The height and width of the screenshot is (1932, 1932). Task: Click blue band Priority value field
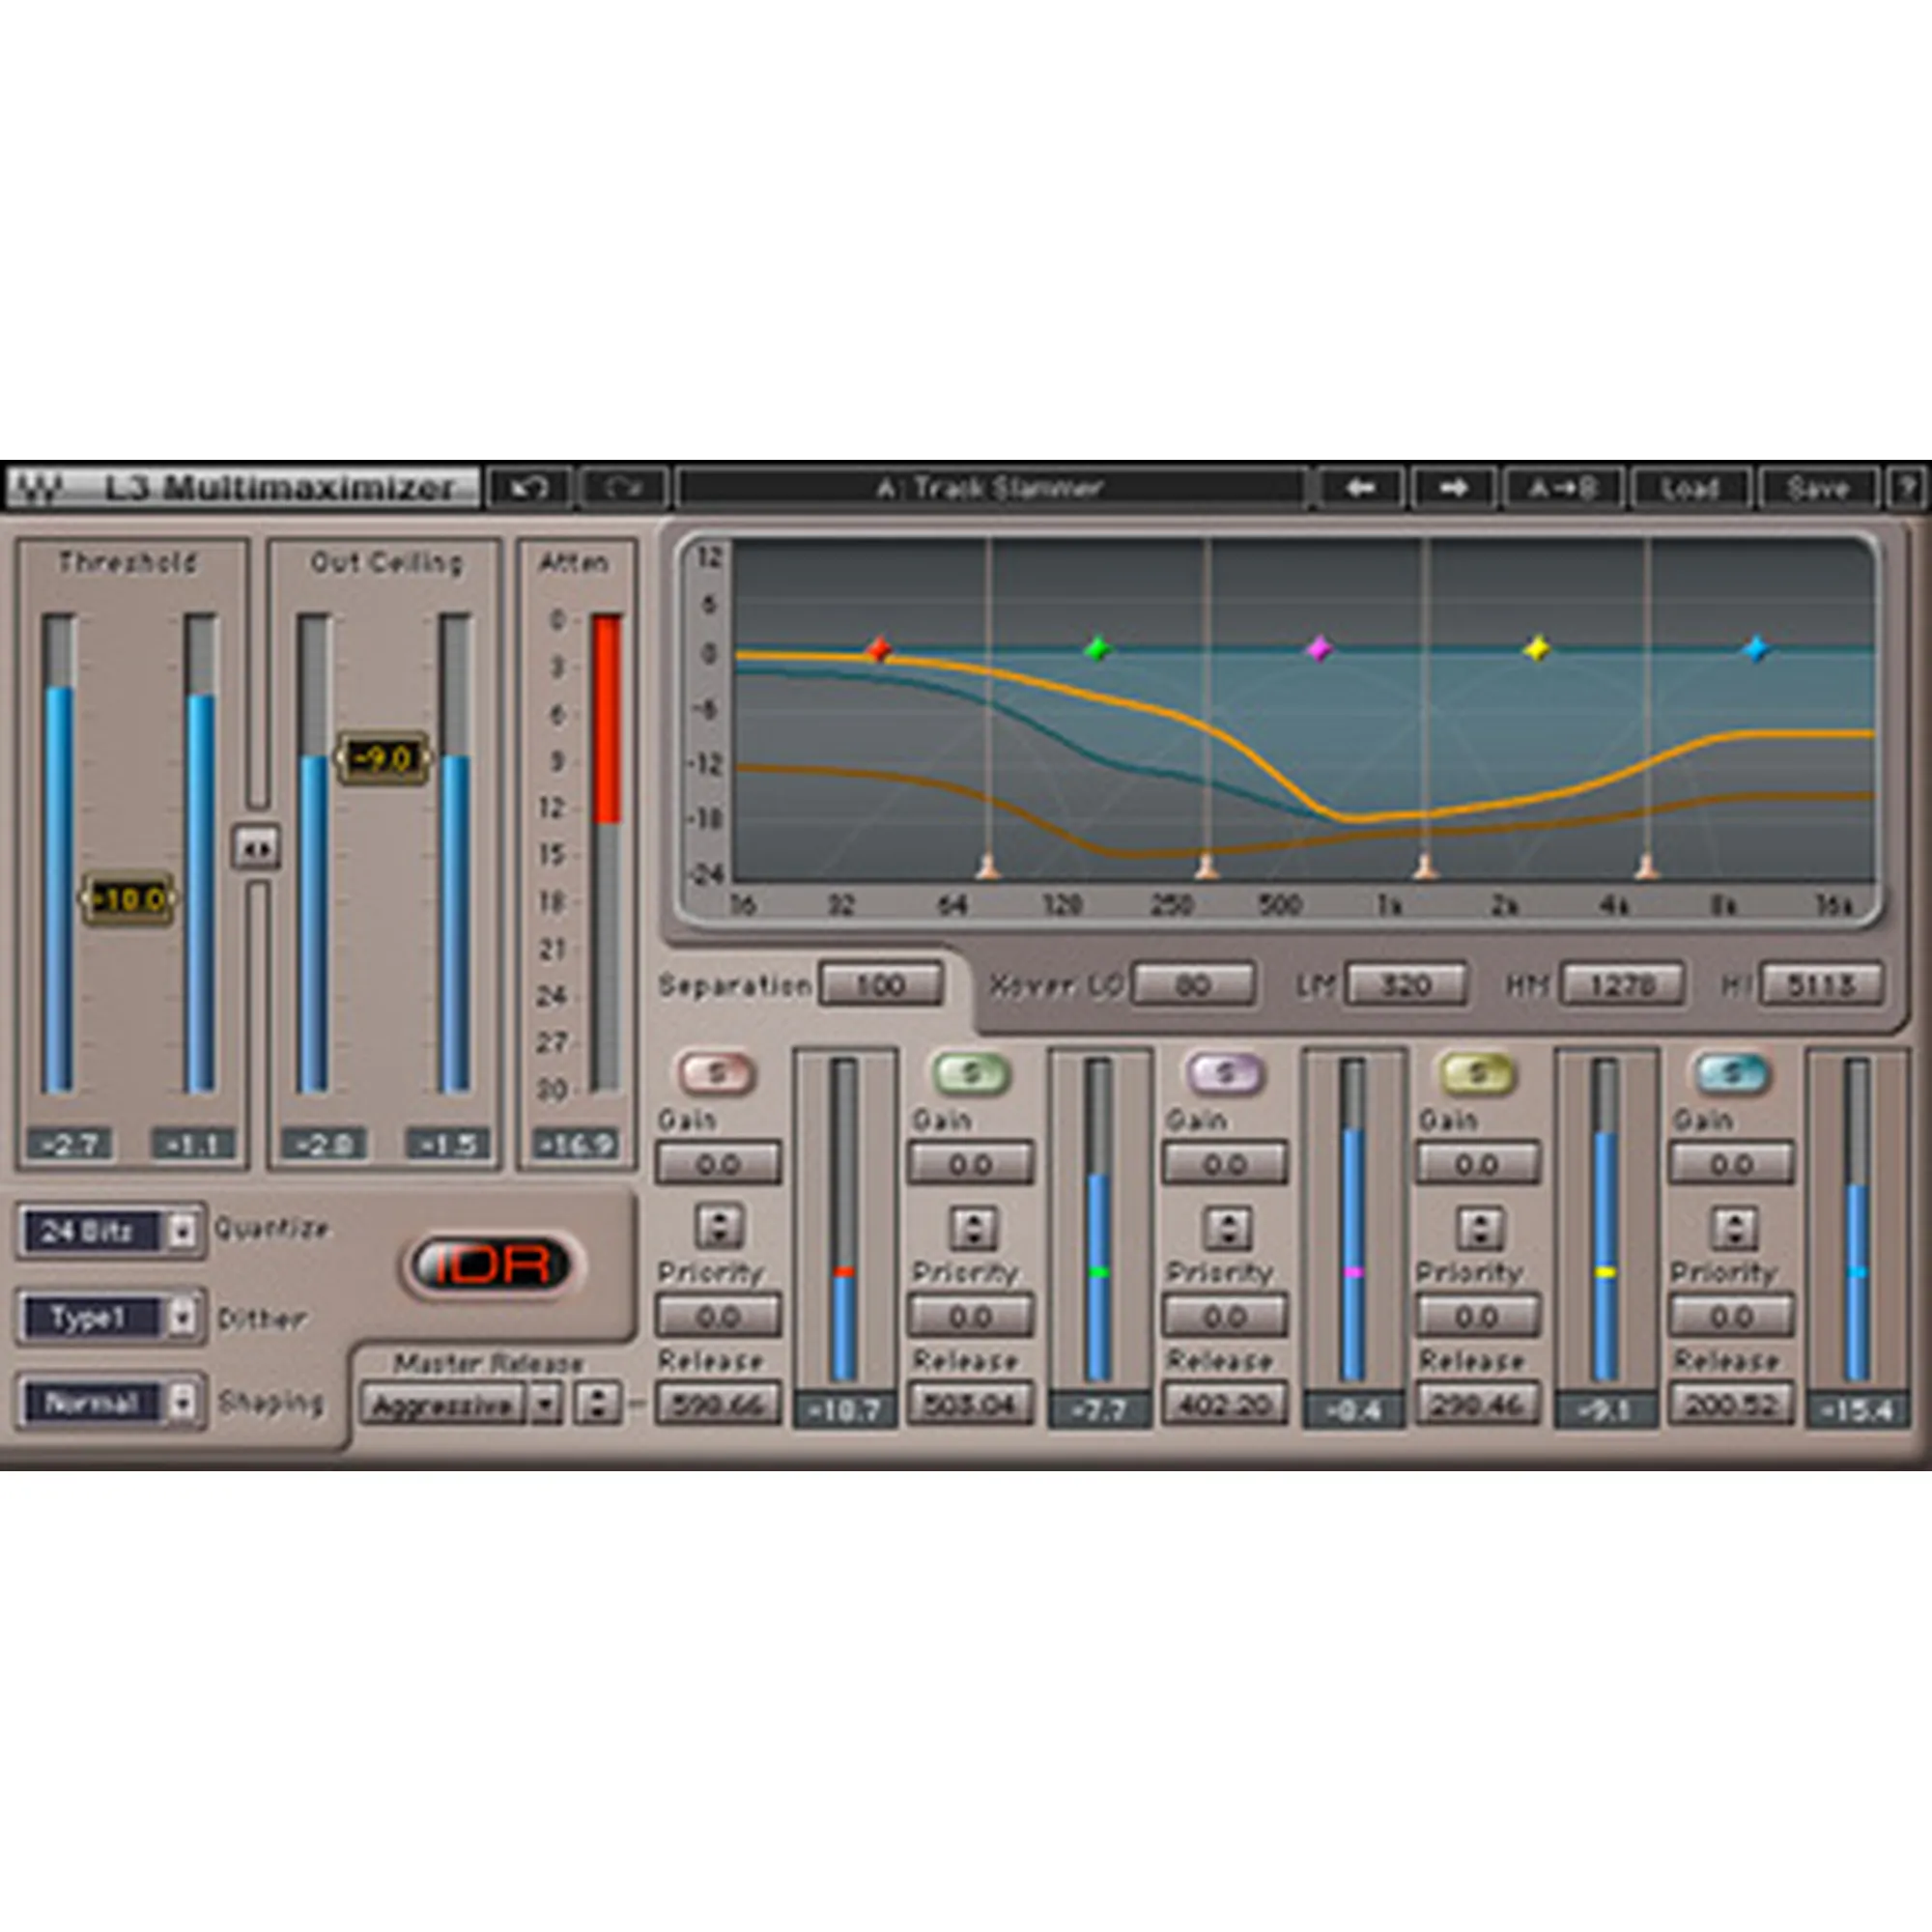(x=1731, y=1317)
